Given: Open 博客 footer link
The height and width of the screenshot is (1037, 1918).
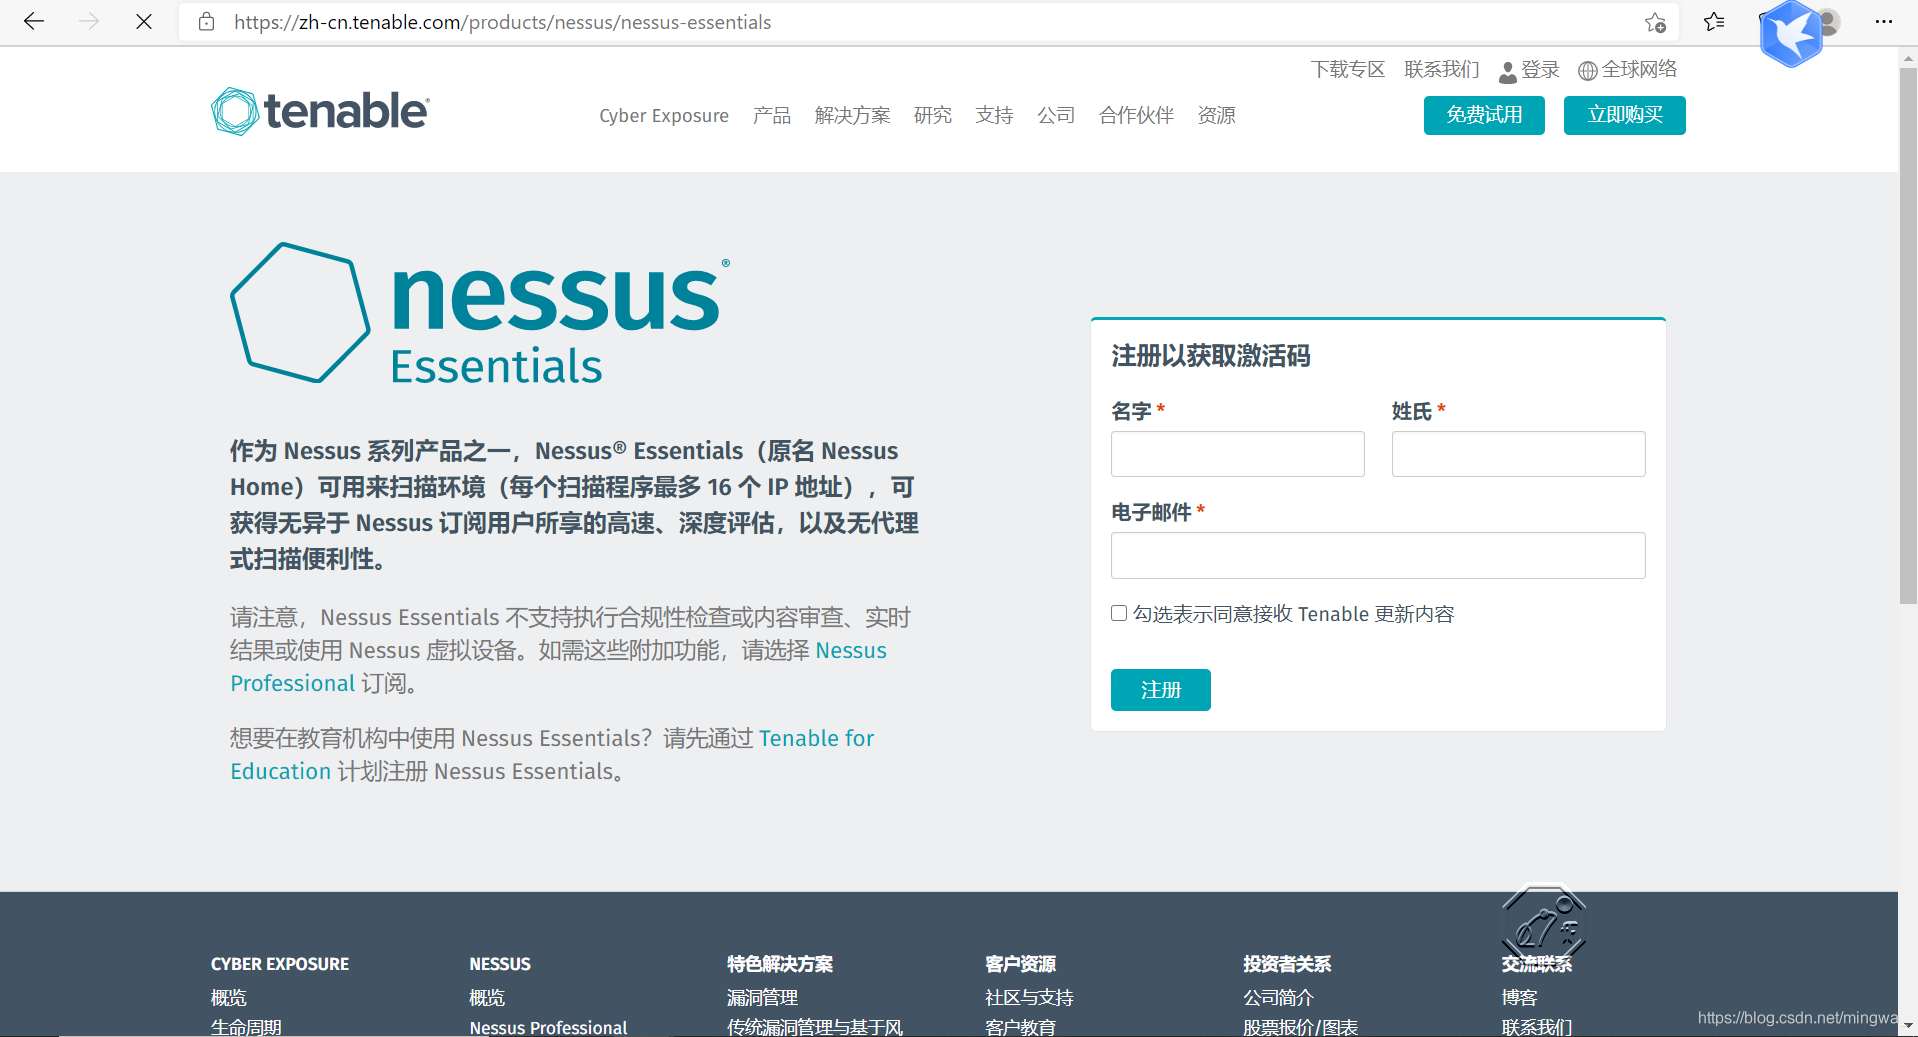Looking at the screenshot, I should tap(1519, 997).
